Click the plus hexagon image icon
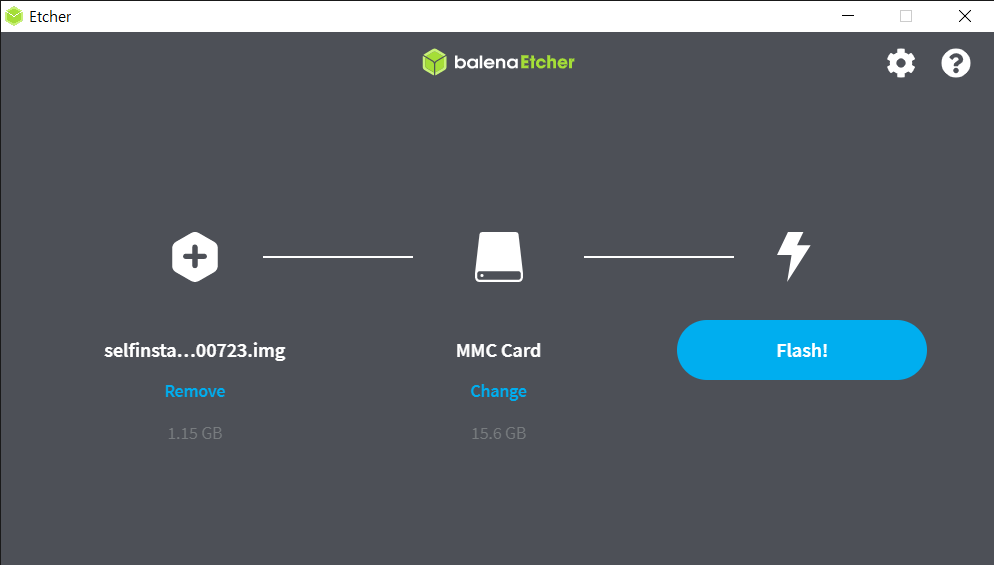The image size is (994, 565). tap(195, 257)
